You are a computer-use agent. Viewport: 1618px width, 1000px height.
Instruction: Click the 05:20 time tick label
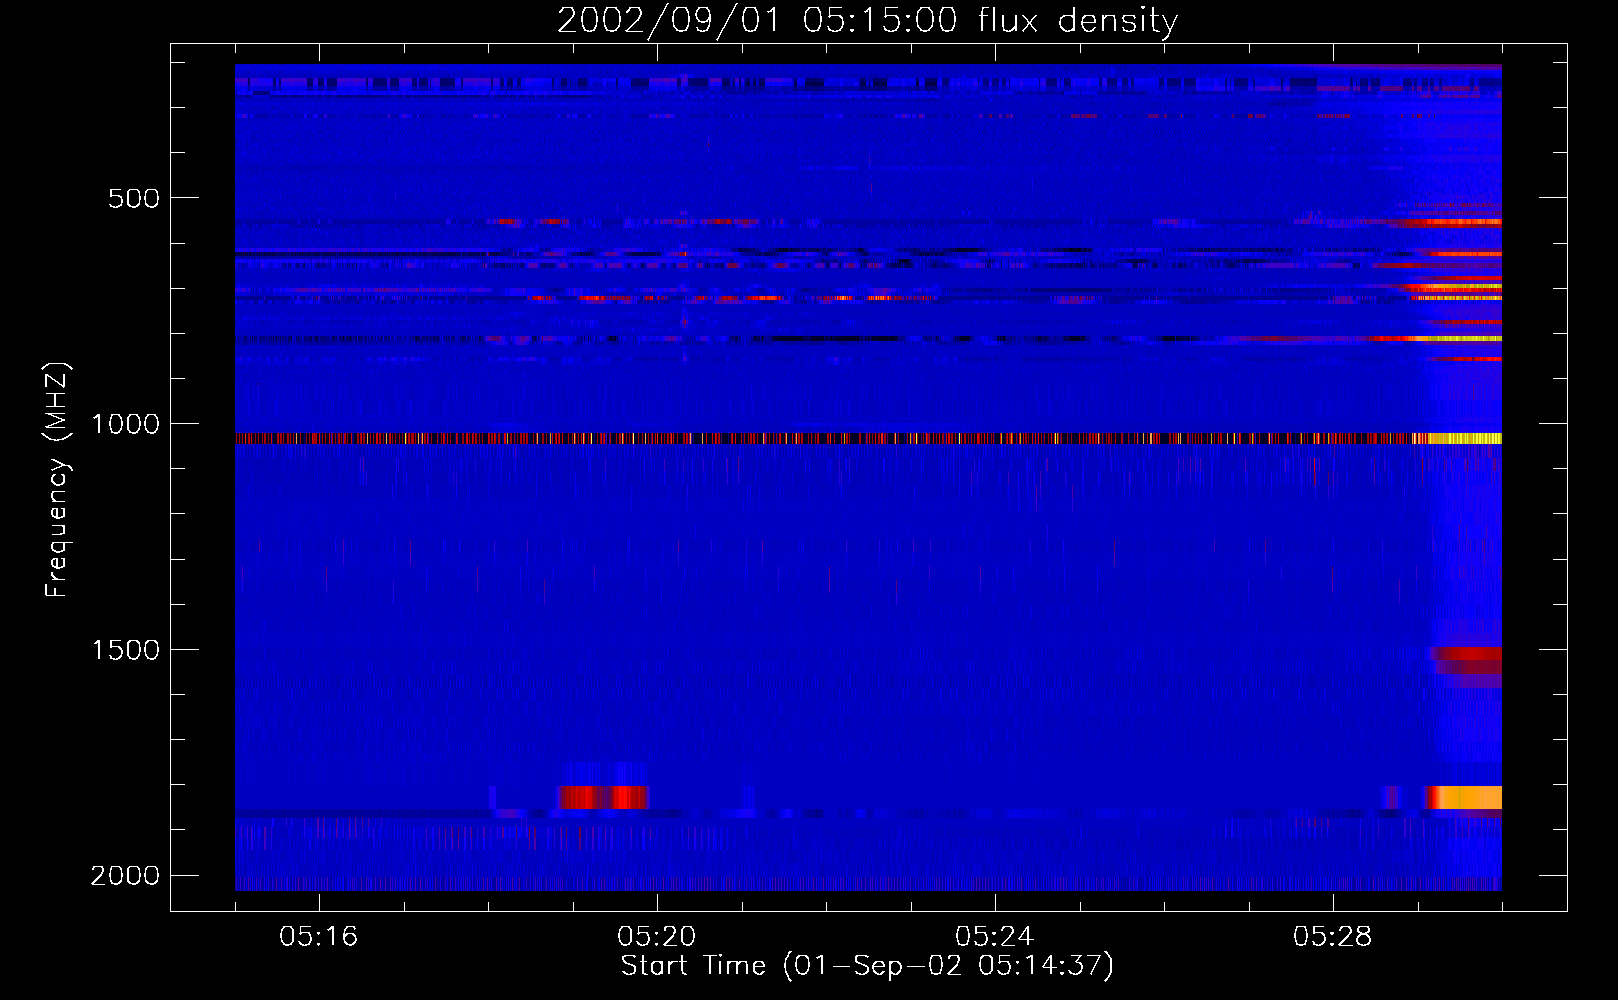click(657, 937)
